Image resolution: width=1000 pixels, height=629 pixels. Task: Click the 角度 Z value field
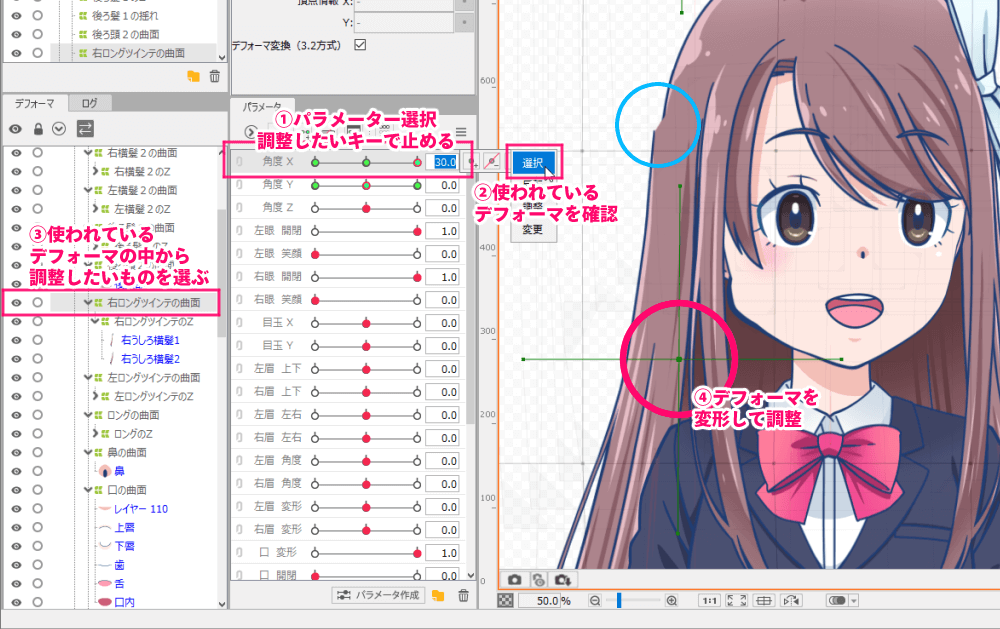pyautogui.click(x=442, y=208)
